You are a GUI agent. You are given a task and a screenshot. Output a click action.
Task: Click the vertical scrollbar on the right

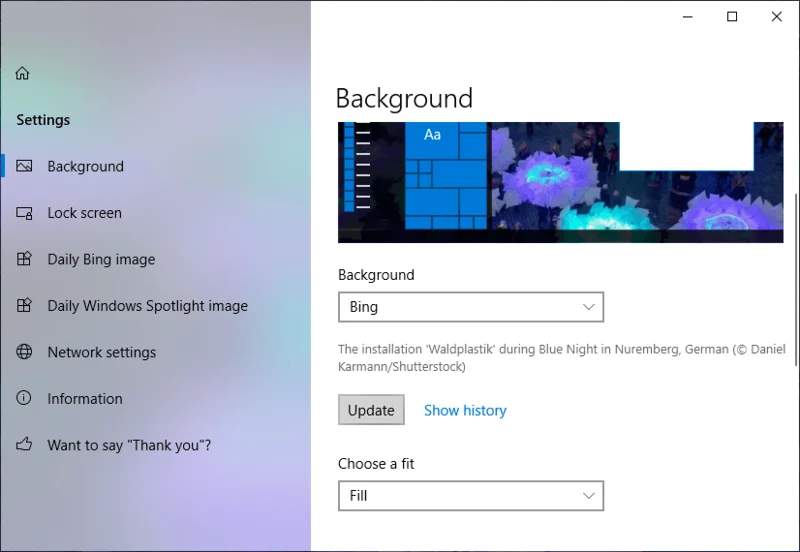coord(796,280)
